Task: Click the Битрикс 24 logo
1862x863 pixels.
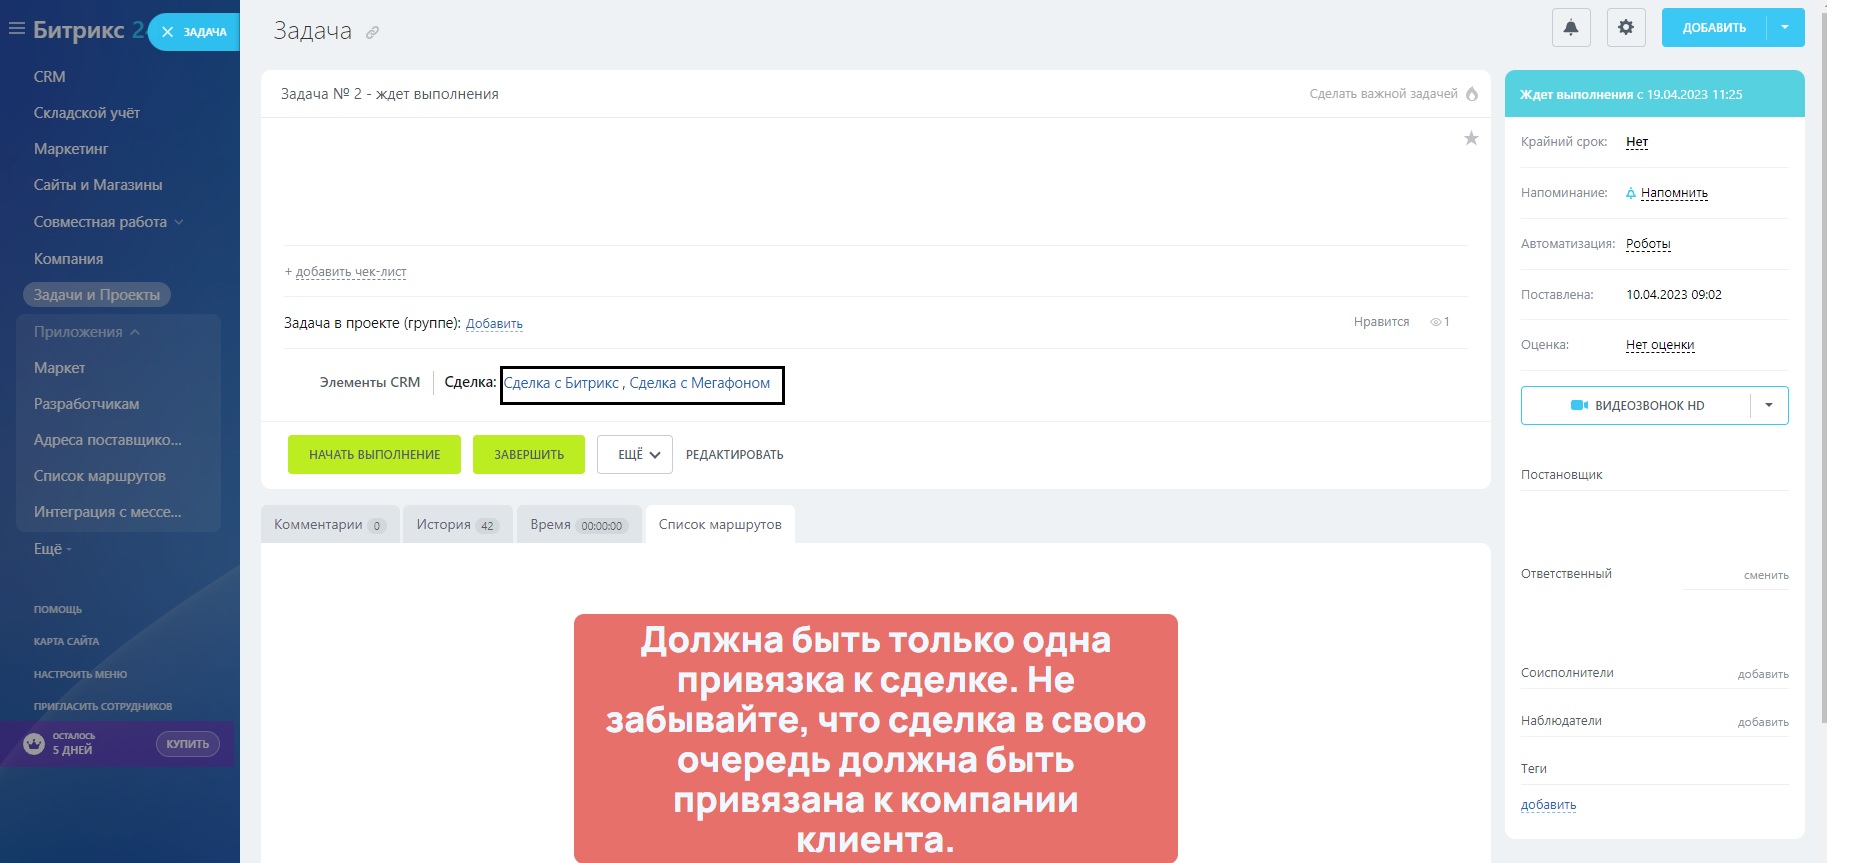Action: [88, 30]
